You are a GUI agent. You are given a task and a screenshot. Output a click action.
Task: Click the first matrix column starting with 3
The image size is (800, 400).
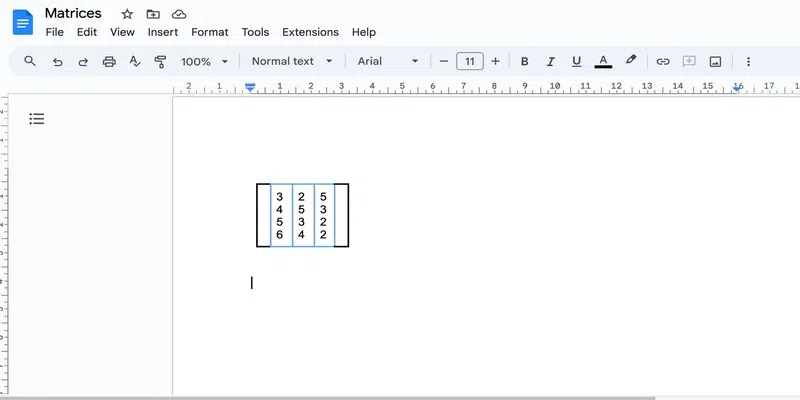point(281,215)
